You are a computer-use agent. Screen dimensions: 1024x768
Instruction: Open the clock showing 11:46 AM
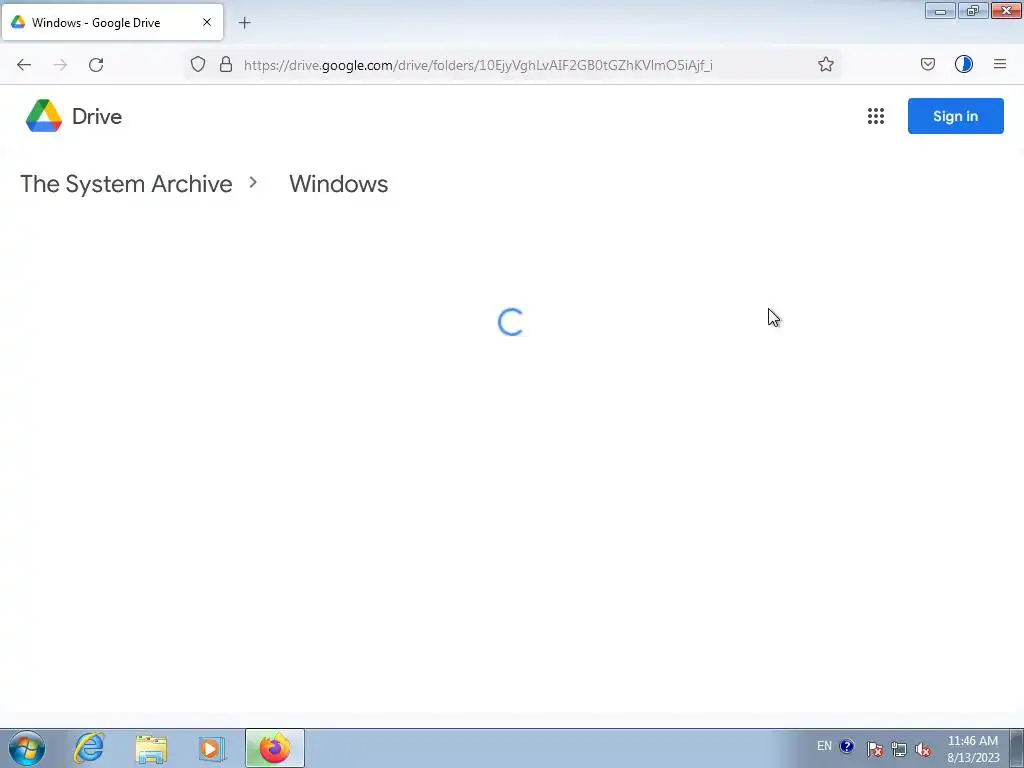point(973,749)
